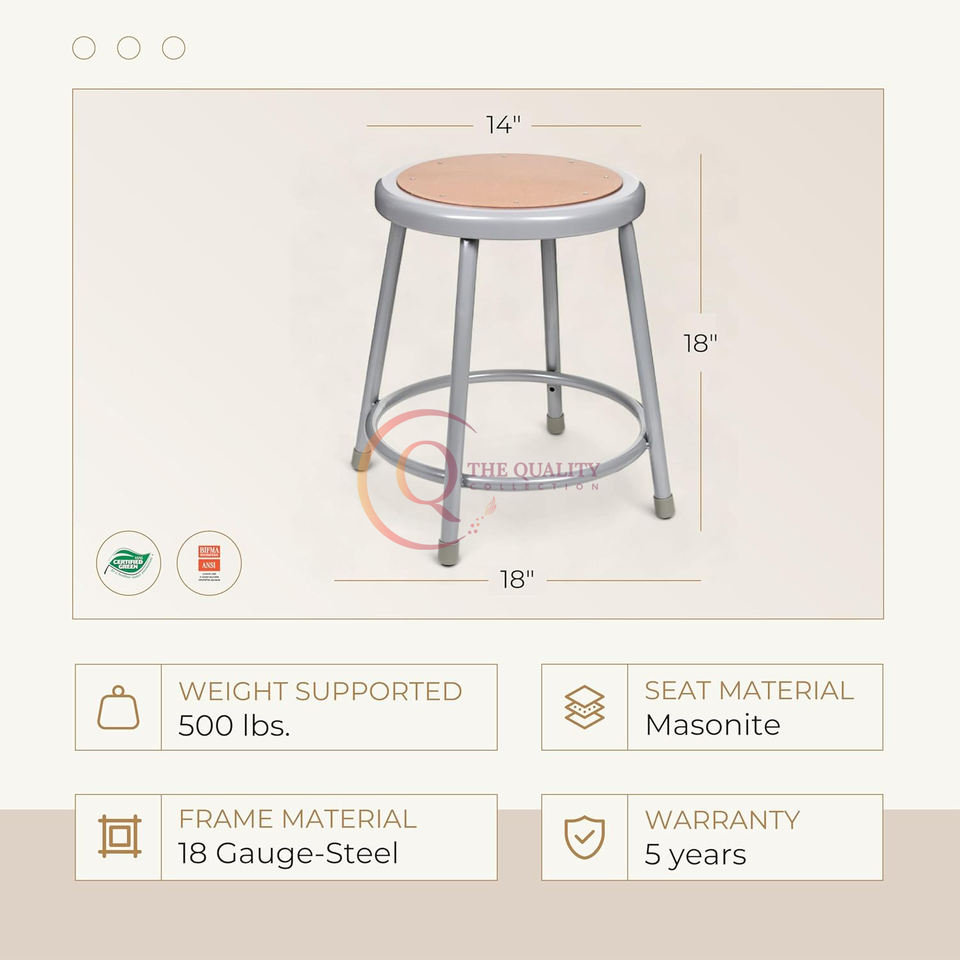Screen dimensions: 960x960
Task: Click the wooden stool seat top
Action: click(510, 181)
